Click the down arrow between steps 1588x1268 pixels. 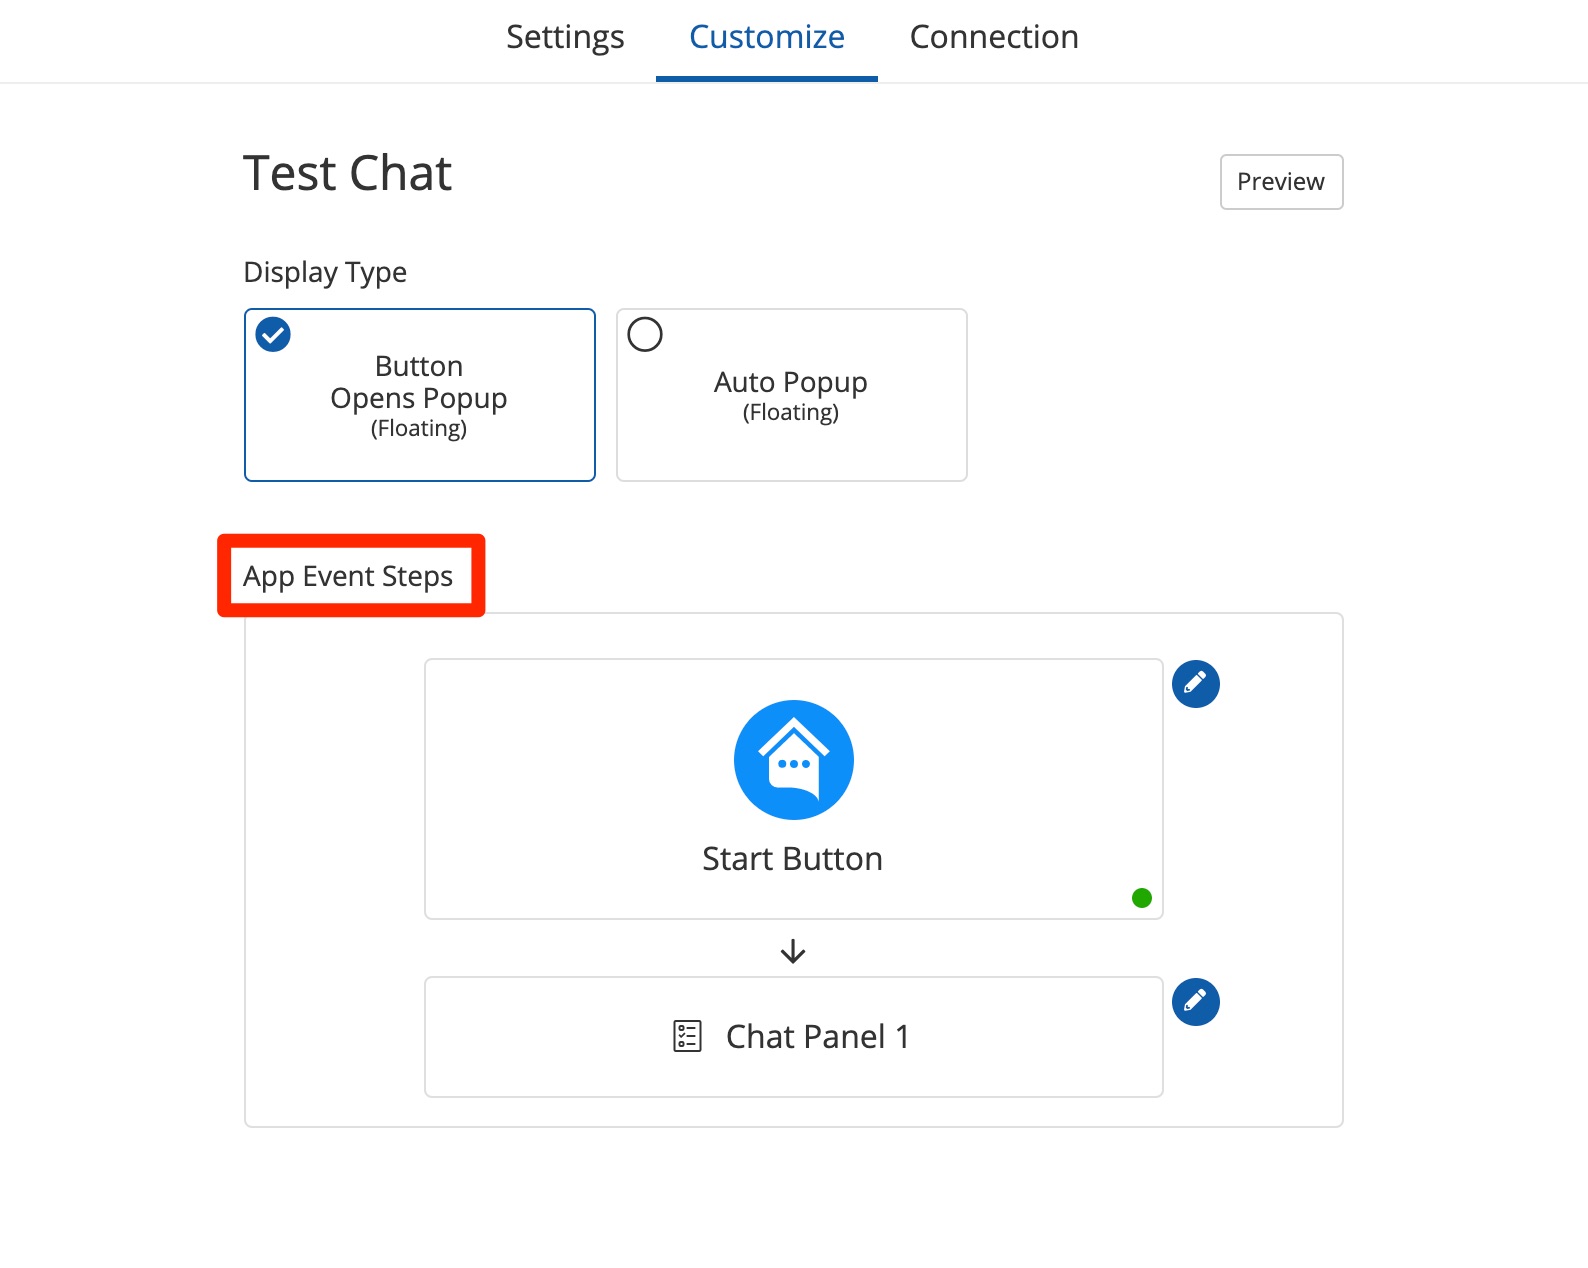(793, 950)
